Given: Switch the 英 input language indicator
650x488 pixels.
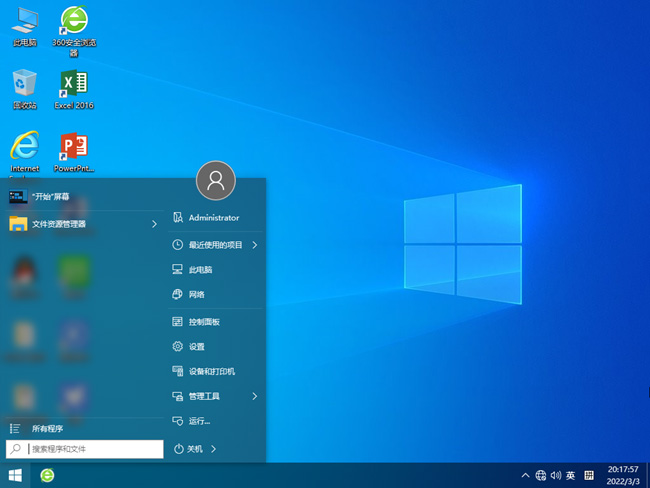Looking at the screenshot, I should click(x=570, y=476).
